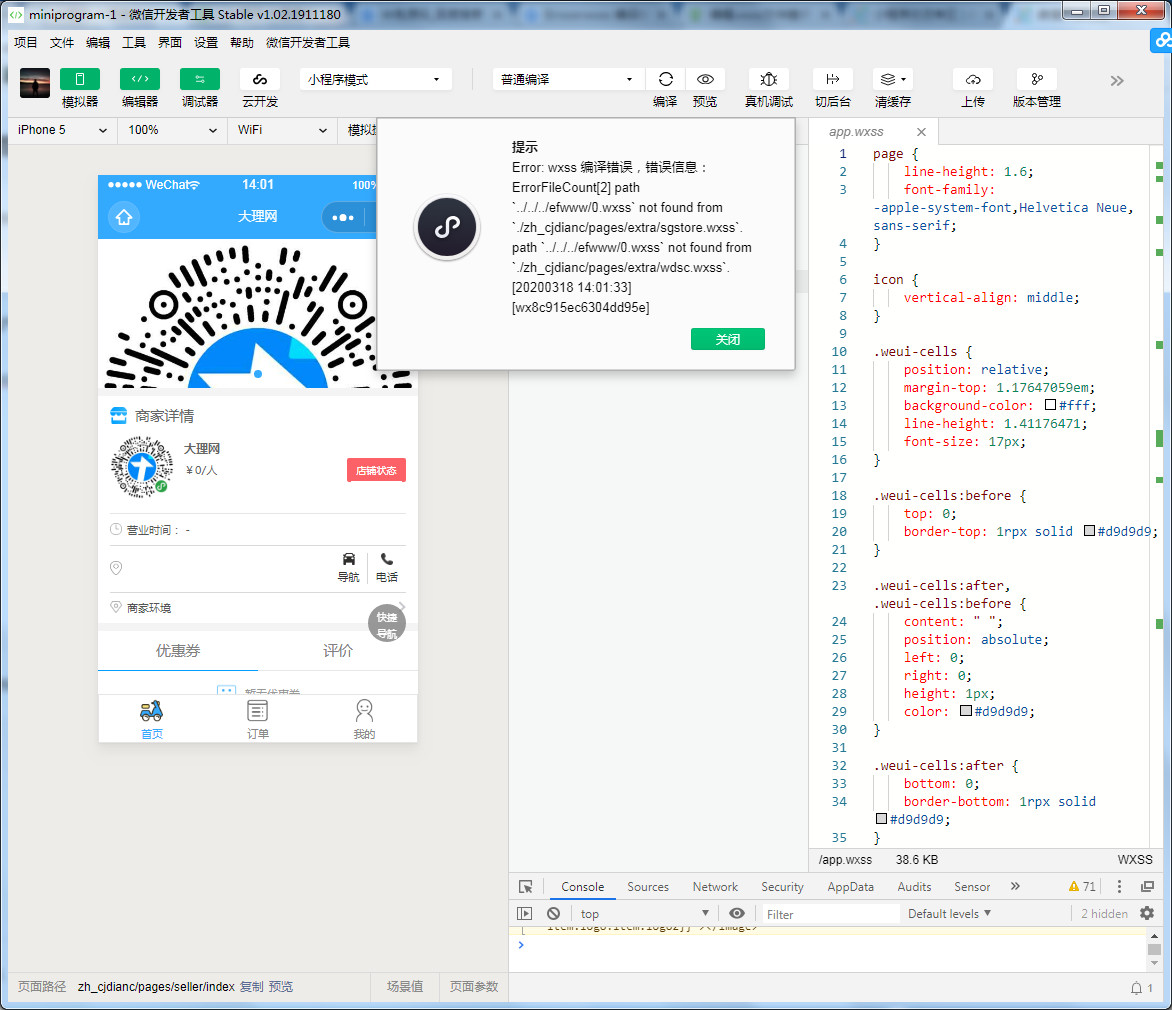Expand the toolbar overflow arrows

click(1117, 81)
